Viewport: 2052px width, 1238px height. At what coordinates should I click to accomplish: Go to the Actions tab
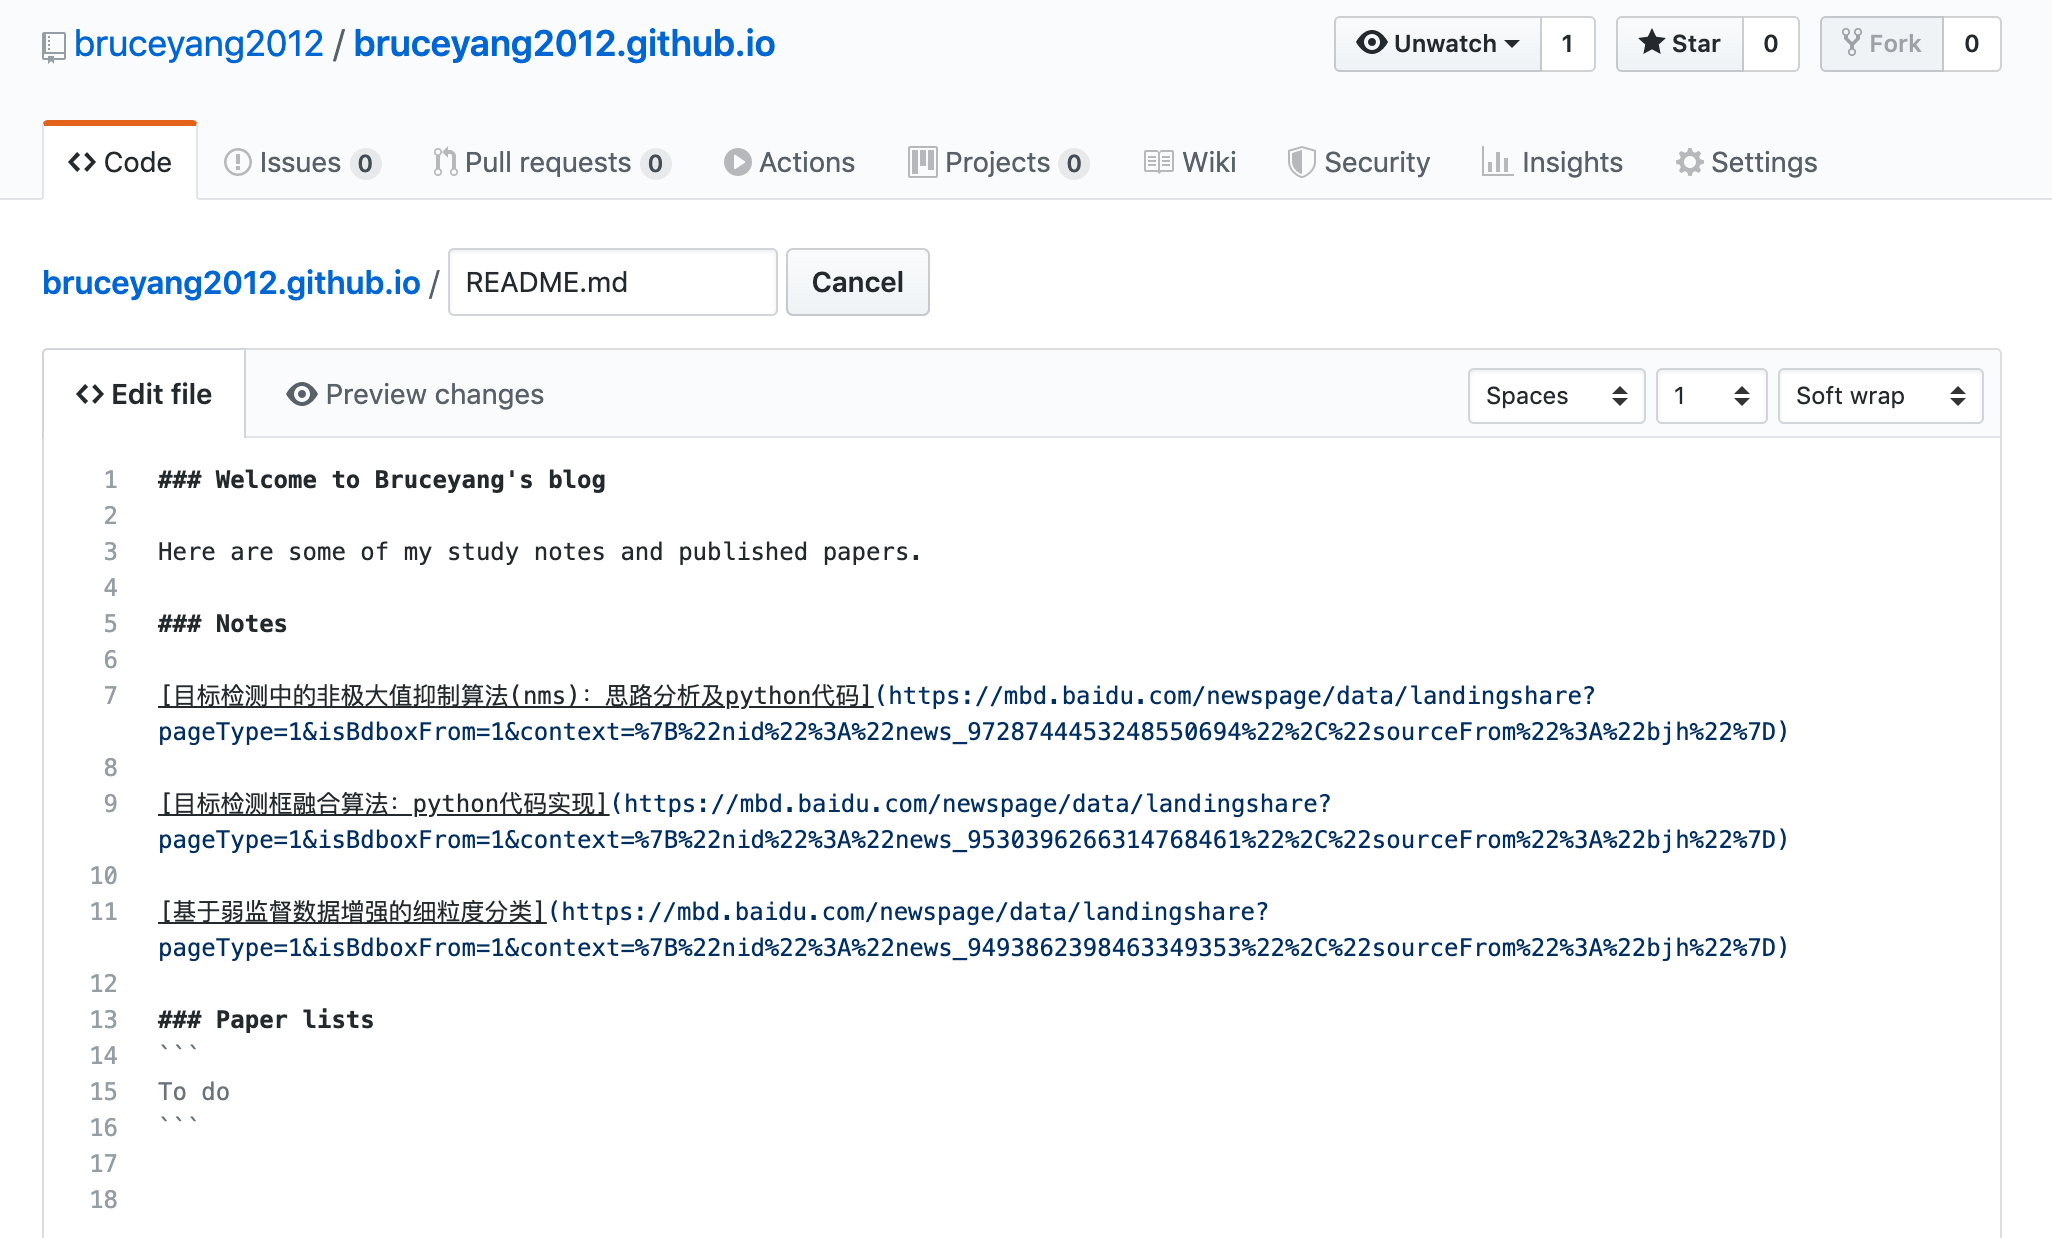[790, 162]
